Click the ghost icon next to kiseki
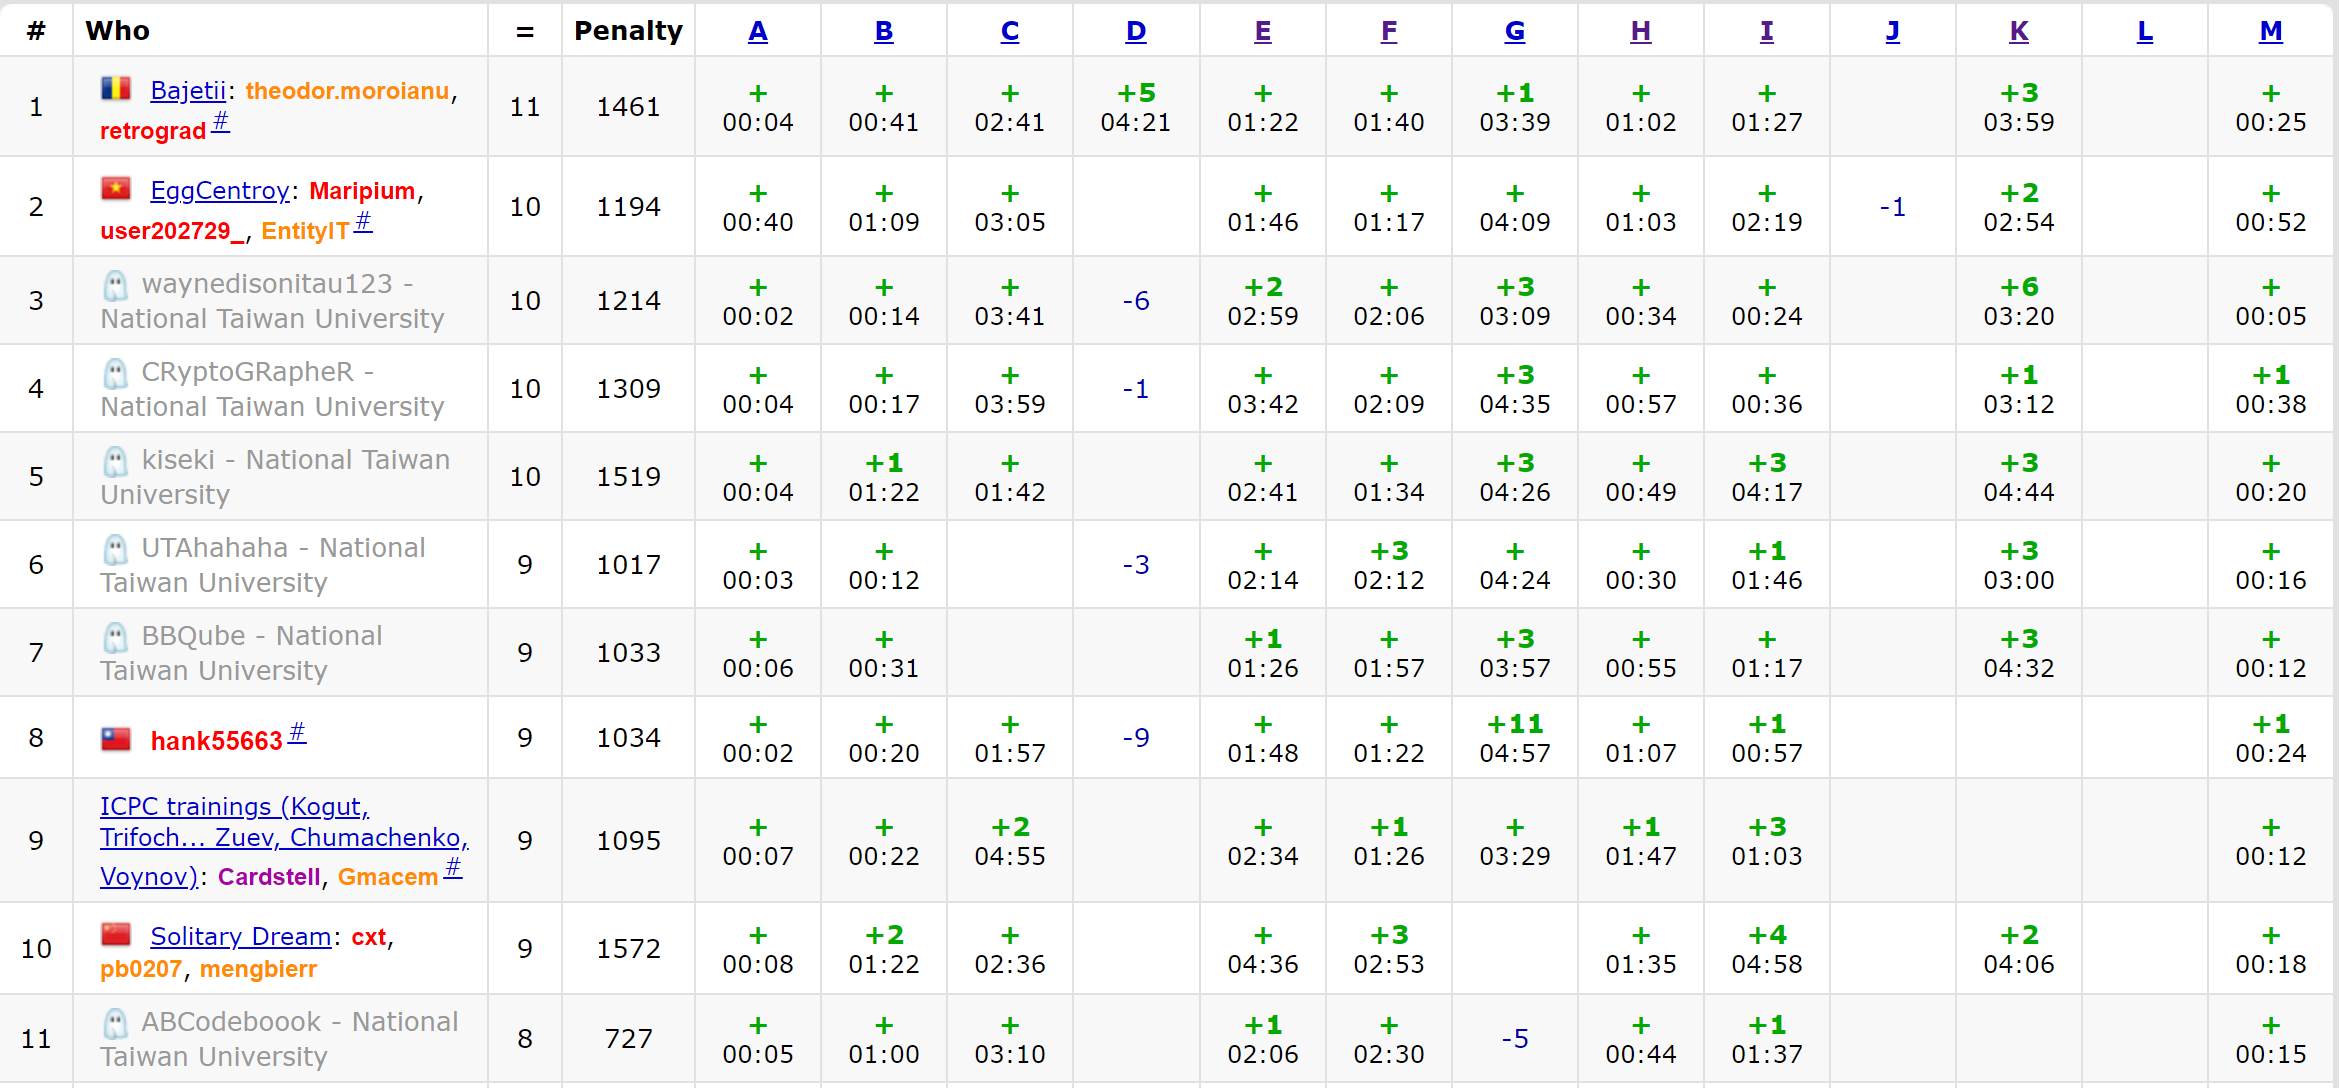Screen dimensions: 2340x1088 [116, 462]
